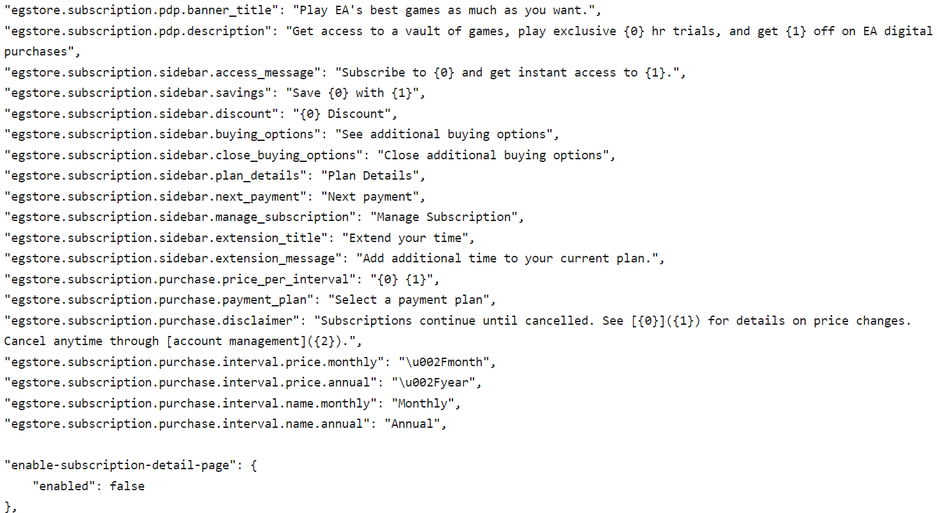Image resolution: width=937 pixels, height=513 pixels.
Task: Click the "egstore.subscription.pdp.banner_title" key
Action: click(x=140, y=10)
